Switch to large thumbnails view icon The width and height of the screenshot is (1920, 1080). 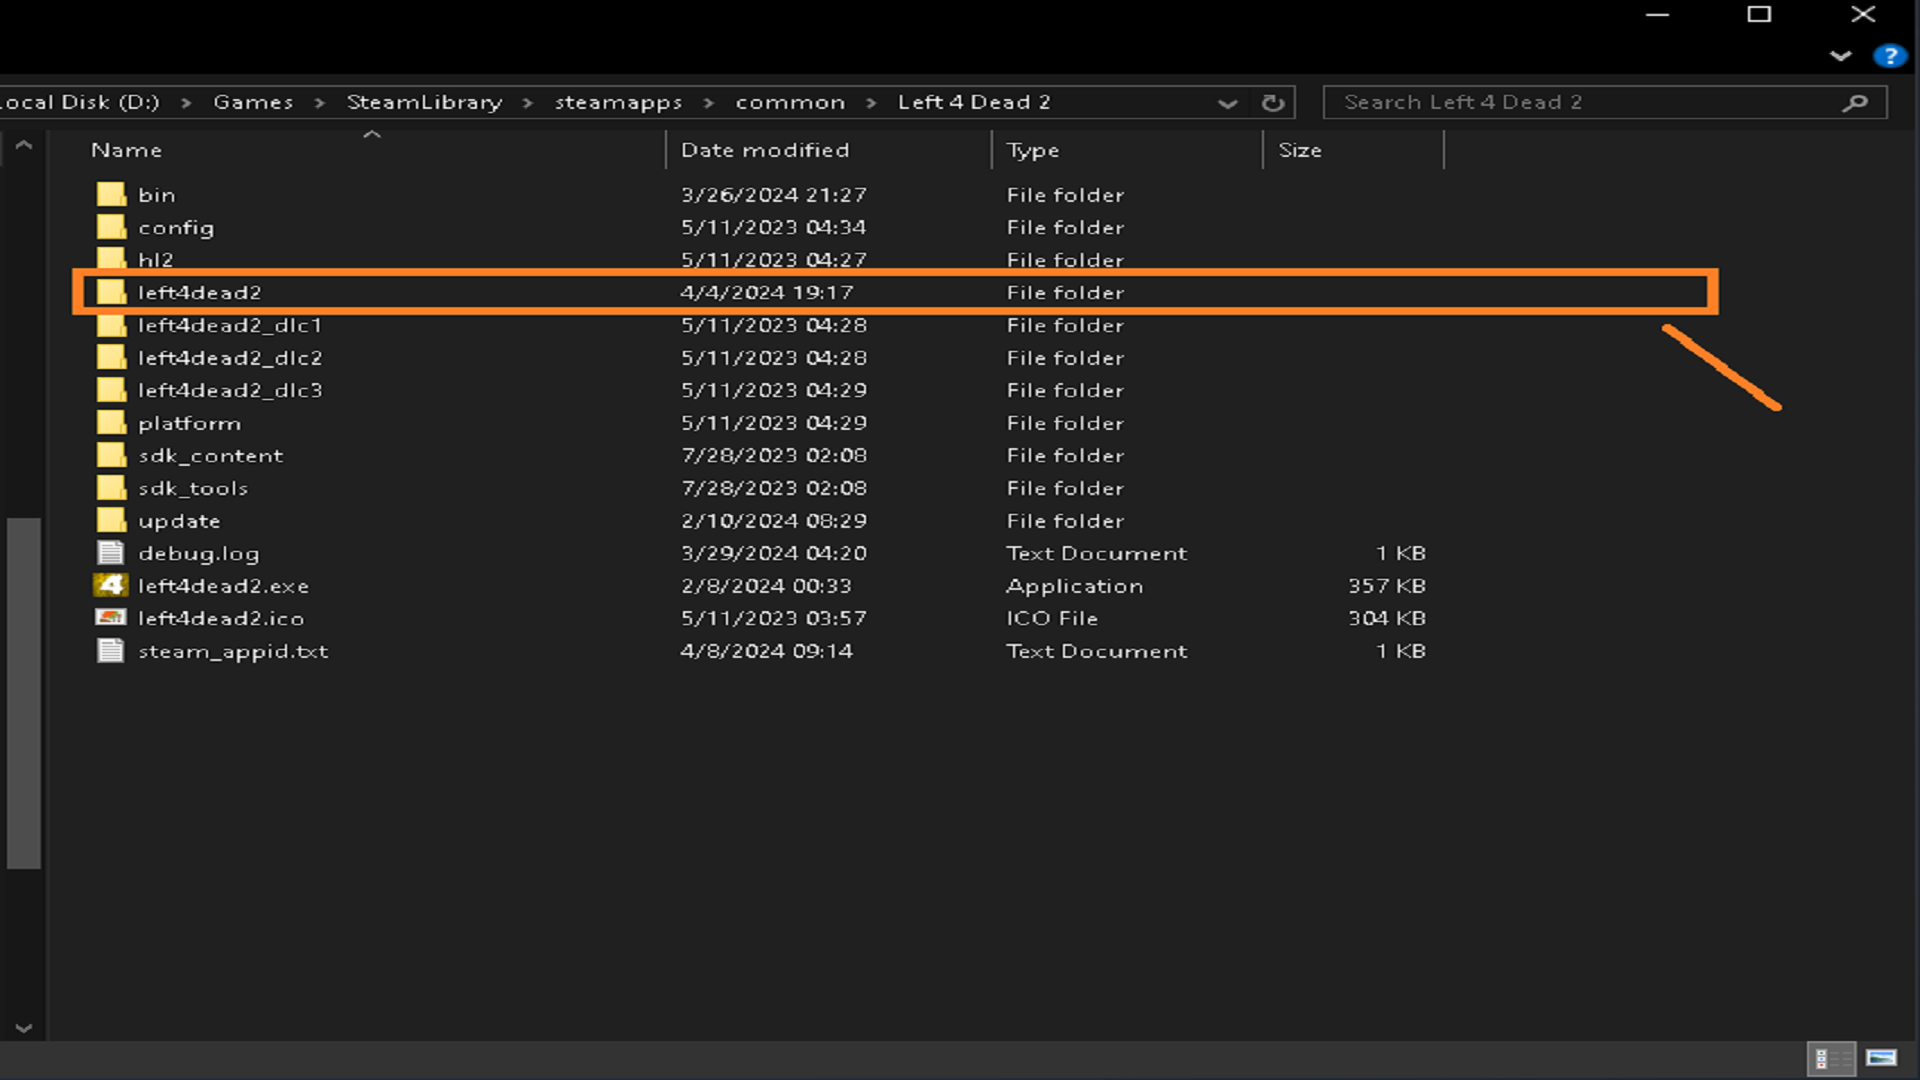tap(1881, 1058)
